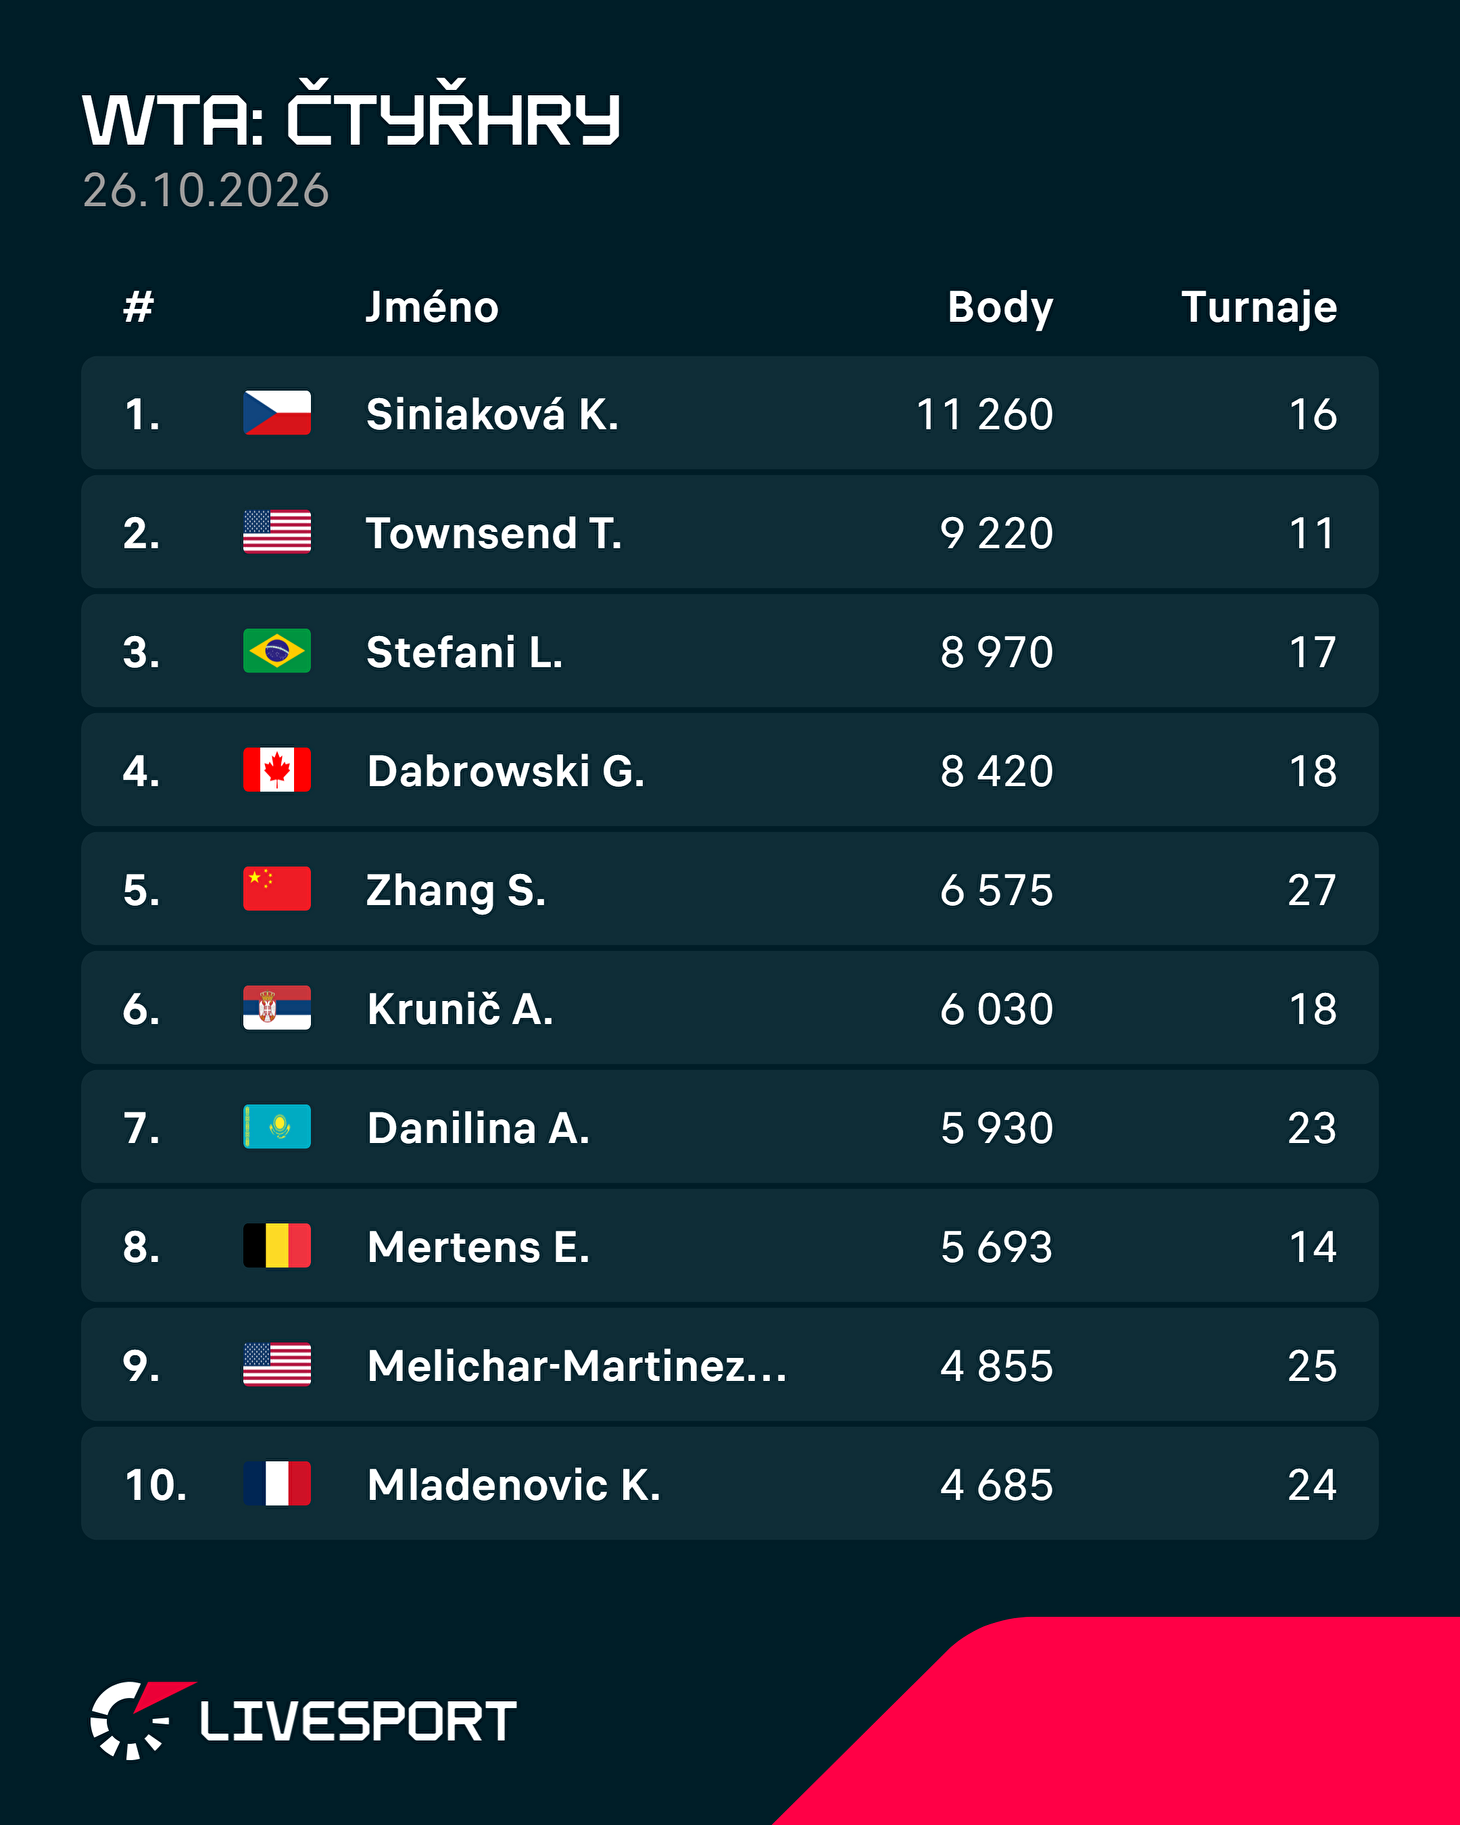Select the Body column header
Viewport: 1460px width, 1825px height.
tap(1000, 307)
